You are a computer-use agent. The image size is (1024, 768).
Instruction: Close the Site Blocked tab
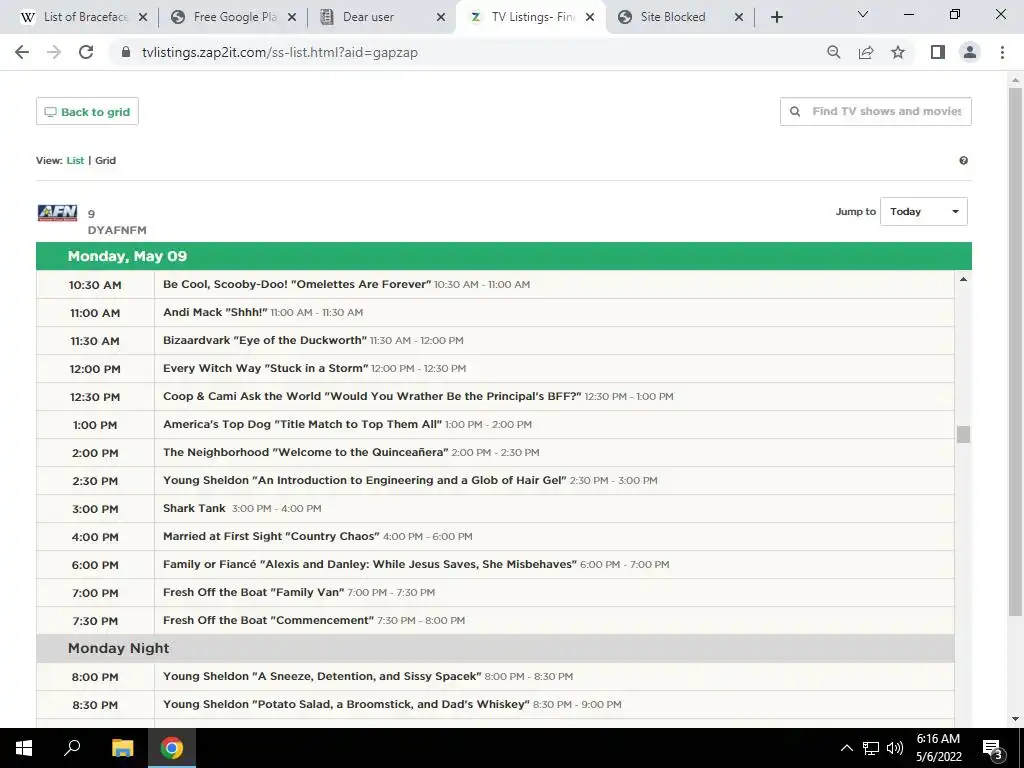[739, 17]
